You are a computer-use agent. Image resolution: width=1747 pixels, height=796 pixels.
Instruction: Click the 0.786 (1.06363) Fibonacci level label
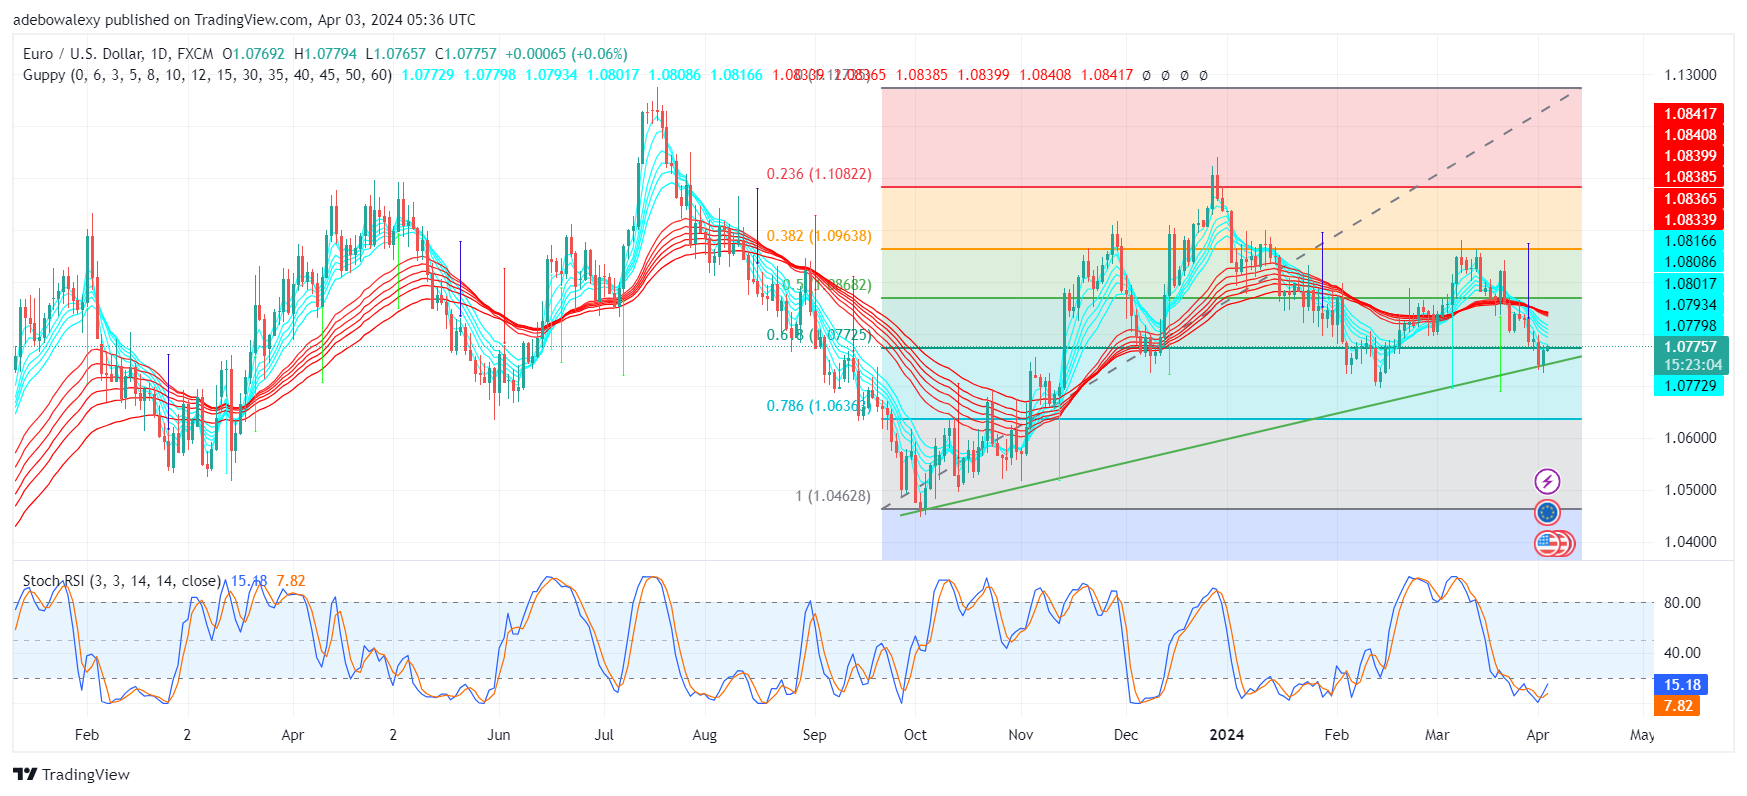819,406
